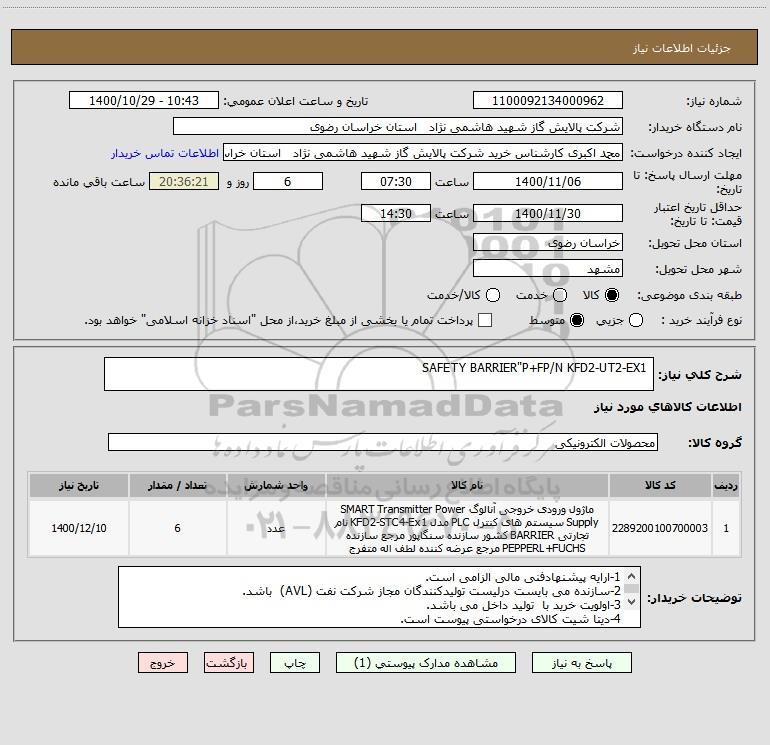
Task: Click the تعداد / مقدار column header
Action: [x=177, y=485]
